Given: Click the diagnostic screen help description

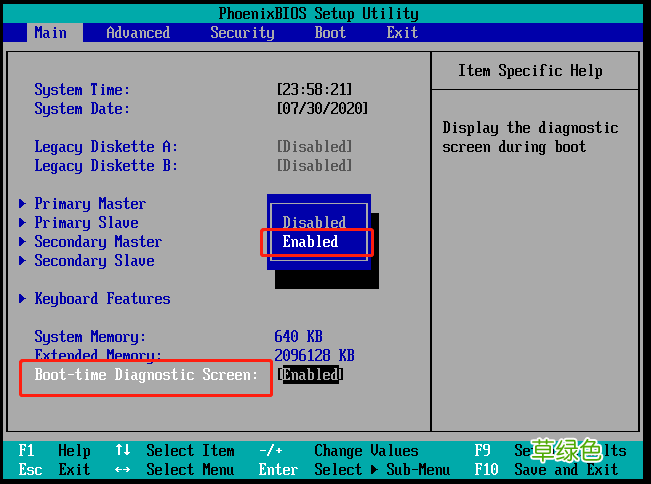Looking at the screenshot, I should 530,137.
